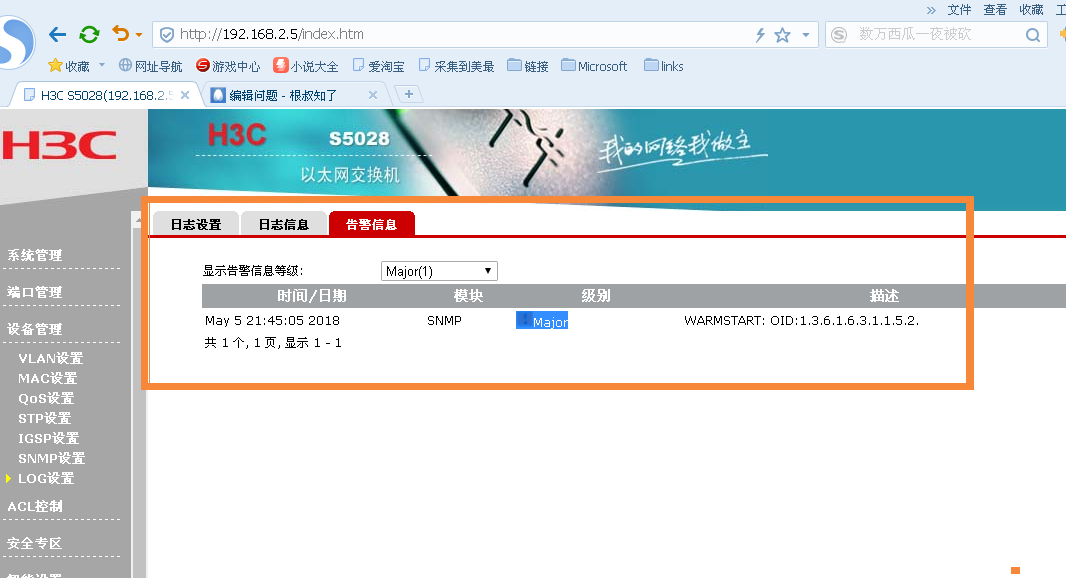Click the 描述 column header
Viewport: 1066px width, 578px height.
884,296
